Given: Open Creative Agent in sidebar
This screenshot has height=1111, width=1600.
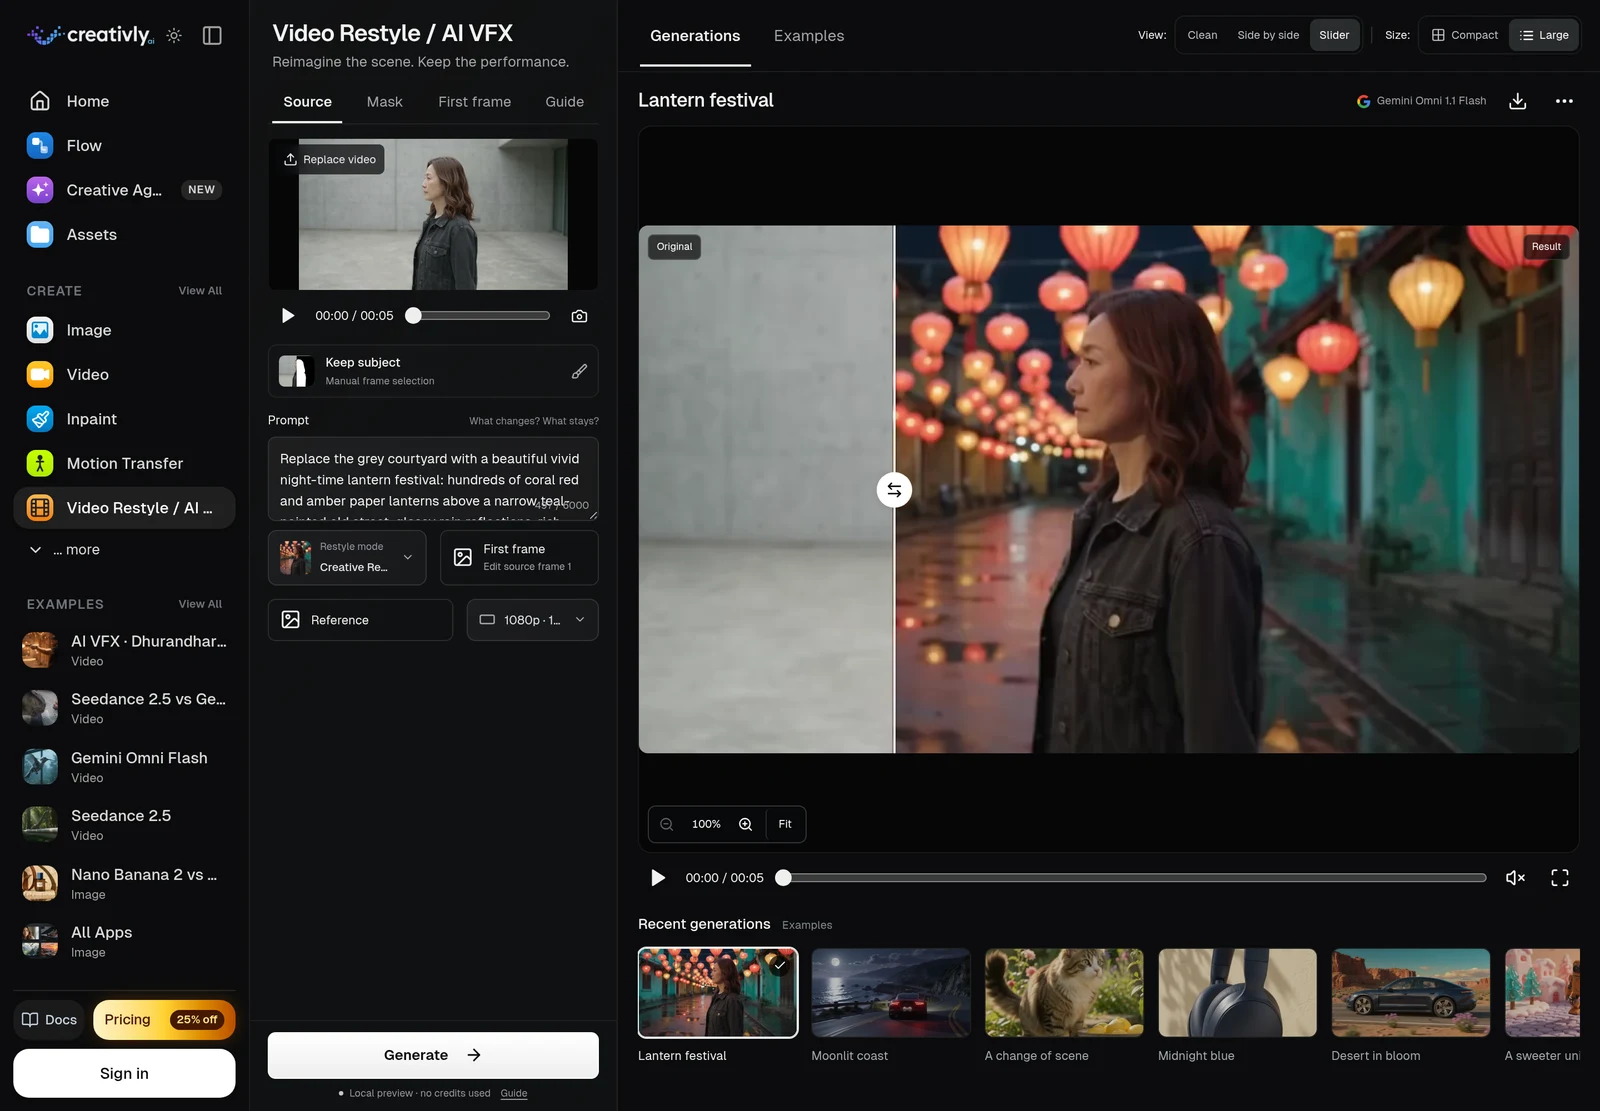Looking at the screenshot, I should [124, 190].
